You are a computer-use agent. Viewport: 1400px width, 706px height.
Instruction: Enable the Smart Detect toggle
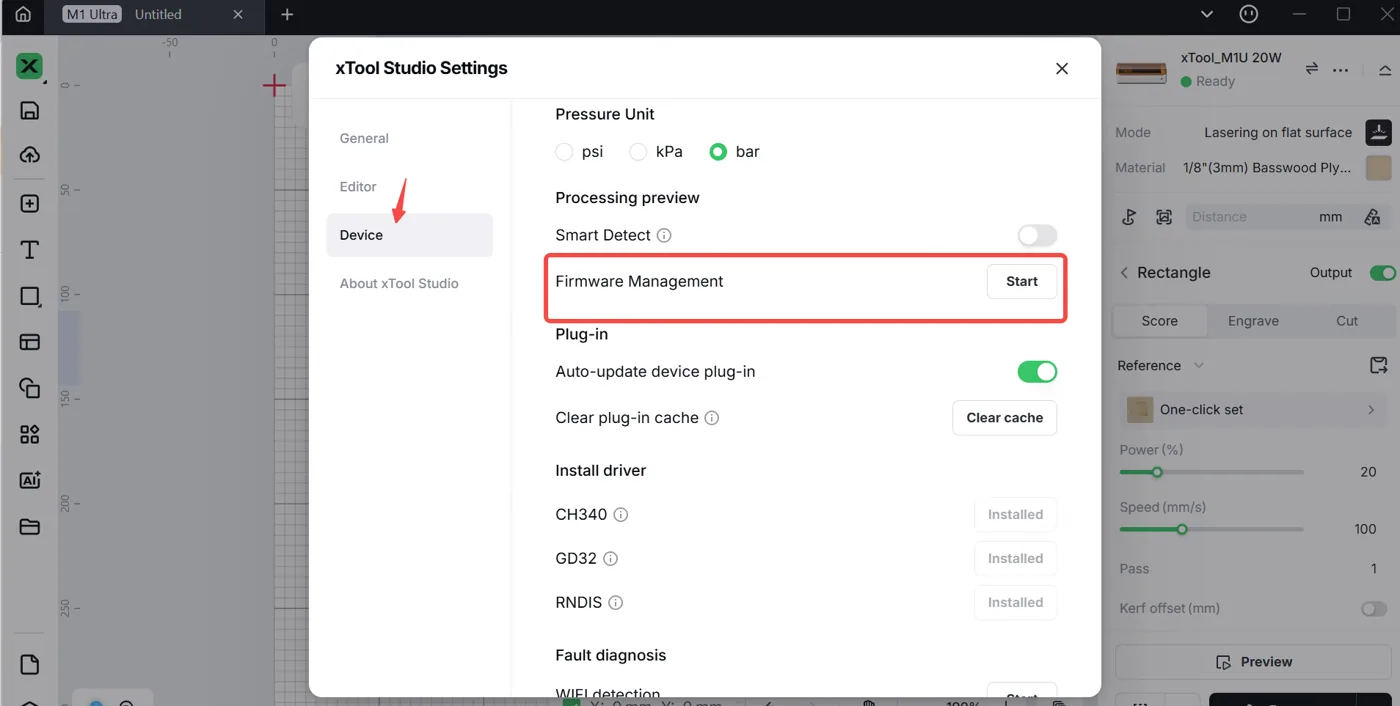point(1037,236)
